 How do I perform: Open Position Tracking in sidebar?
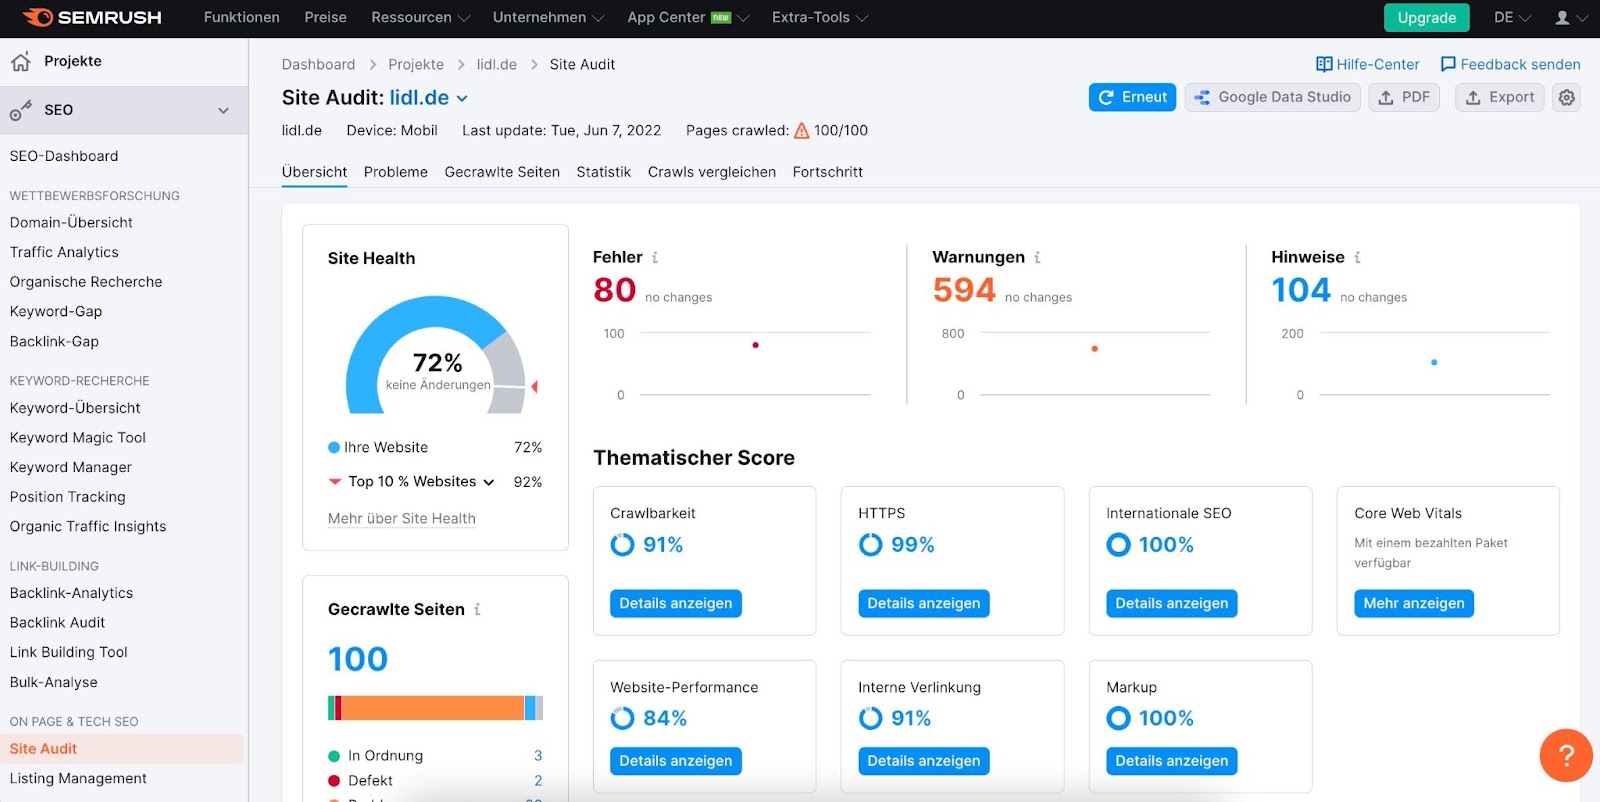68,497
